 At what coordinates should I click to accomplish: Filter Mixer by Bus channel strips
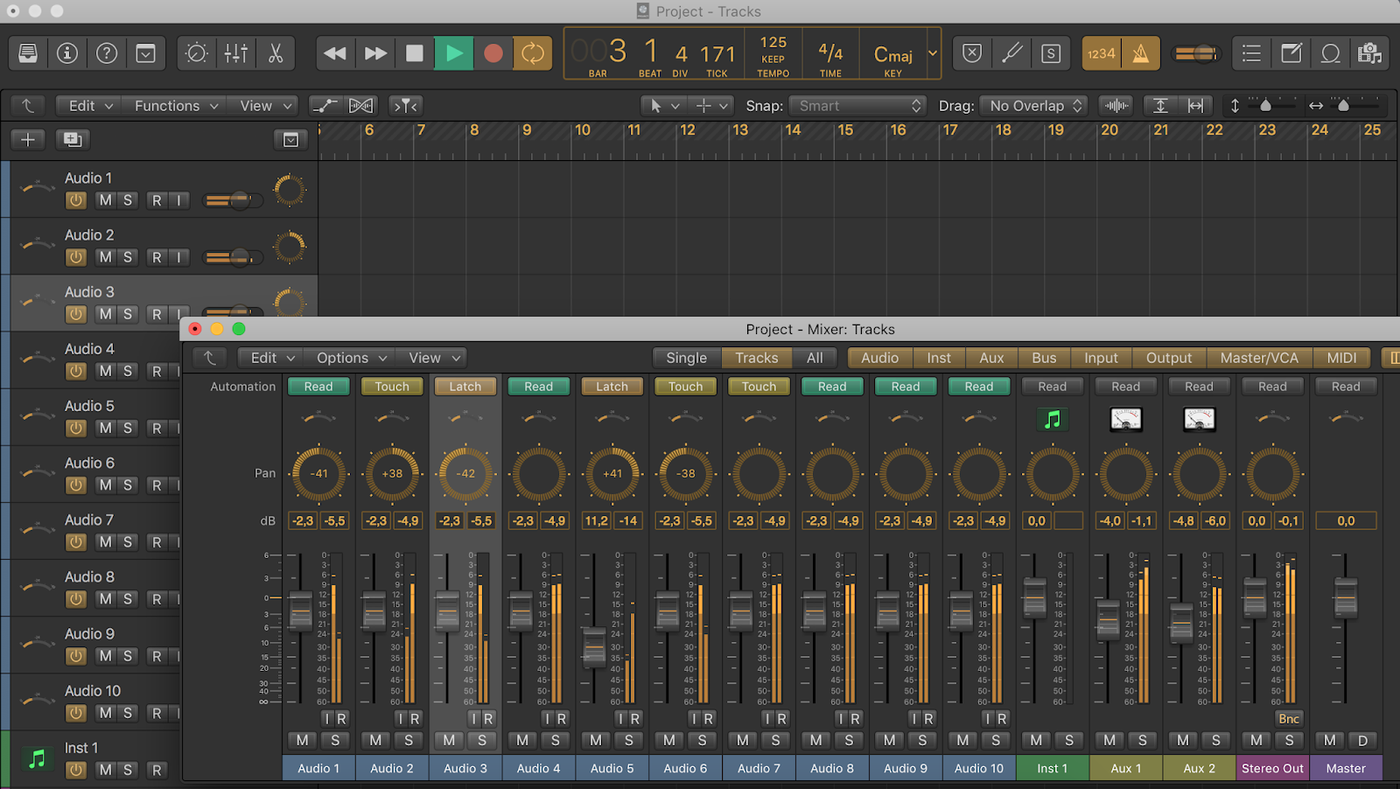[x=1044, y=358]
